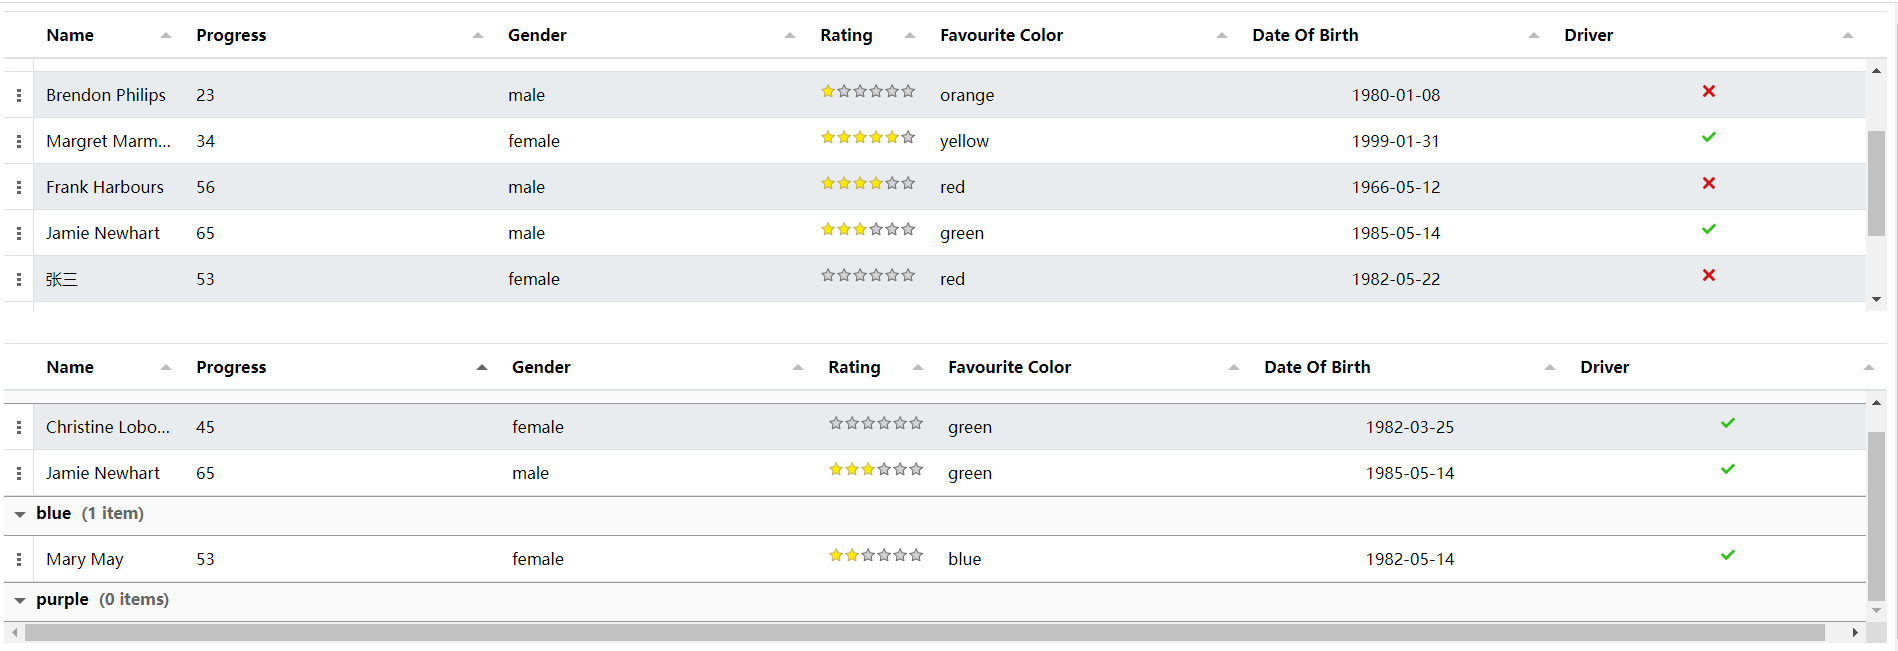
Task: Click row handle icon for Mary May
Action: (x=19, y=559)
